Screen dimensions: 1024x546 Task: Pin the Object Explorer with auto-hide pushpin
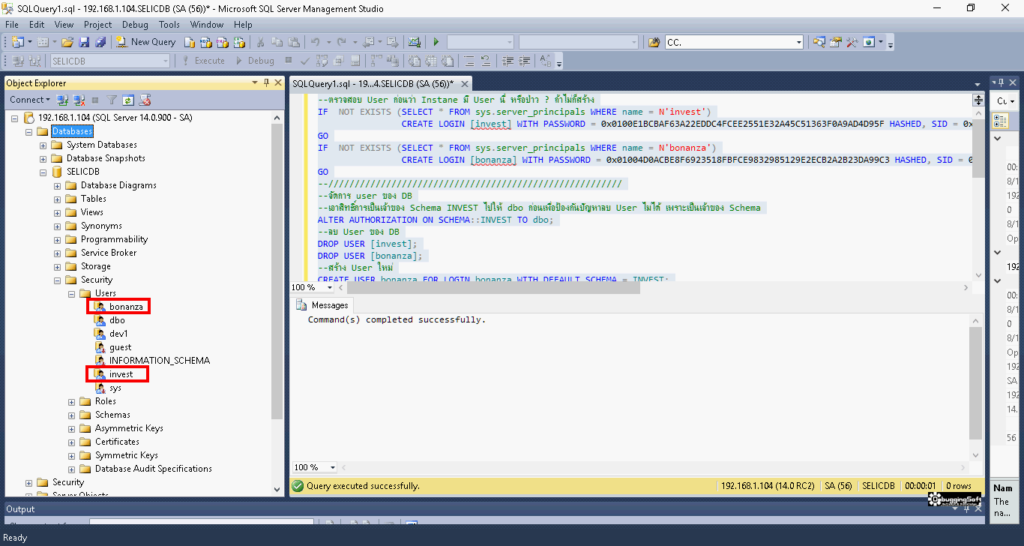[266, 83]
